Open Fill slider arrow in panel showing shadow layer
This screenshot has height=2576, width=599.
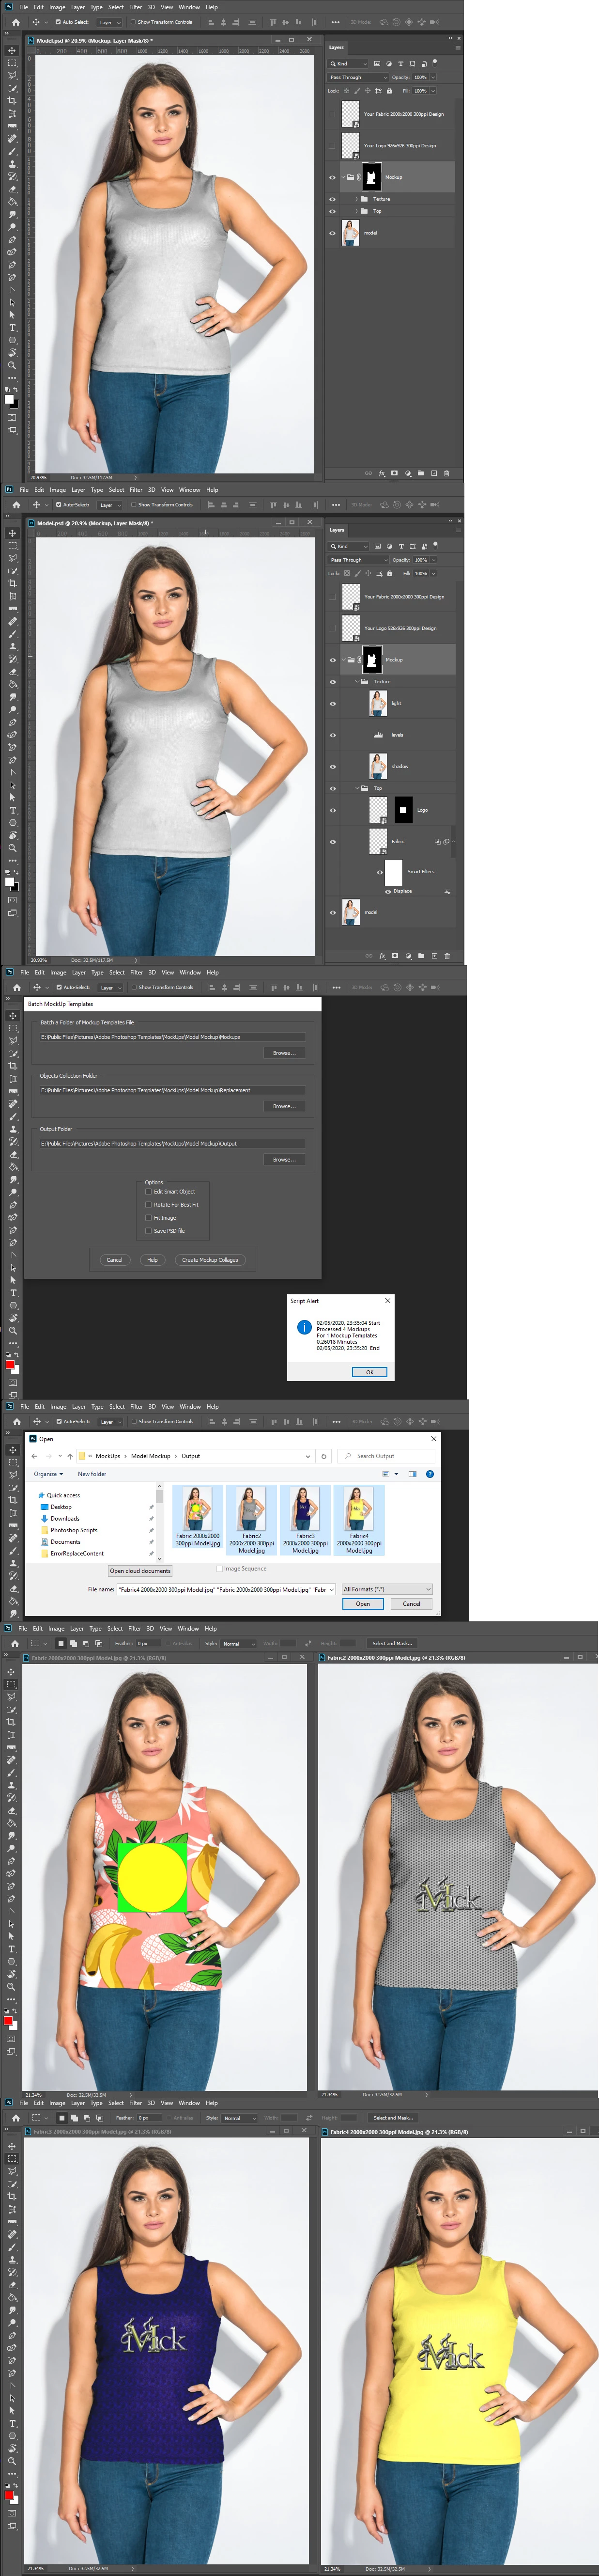pos(434,574)
